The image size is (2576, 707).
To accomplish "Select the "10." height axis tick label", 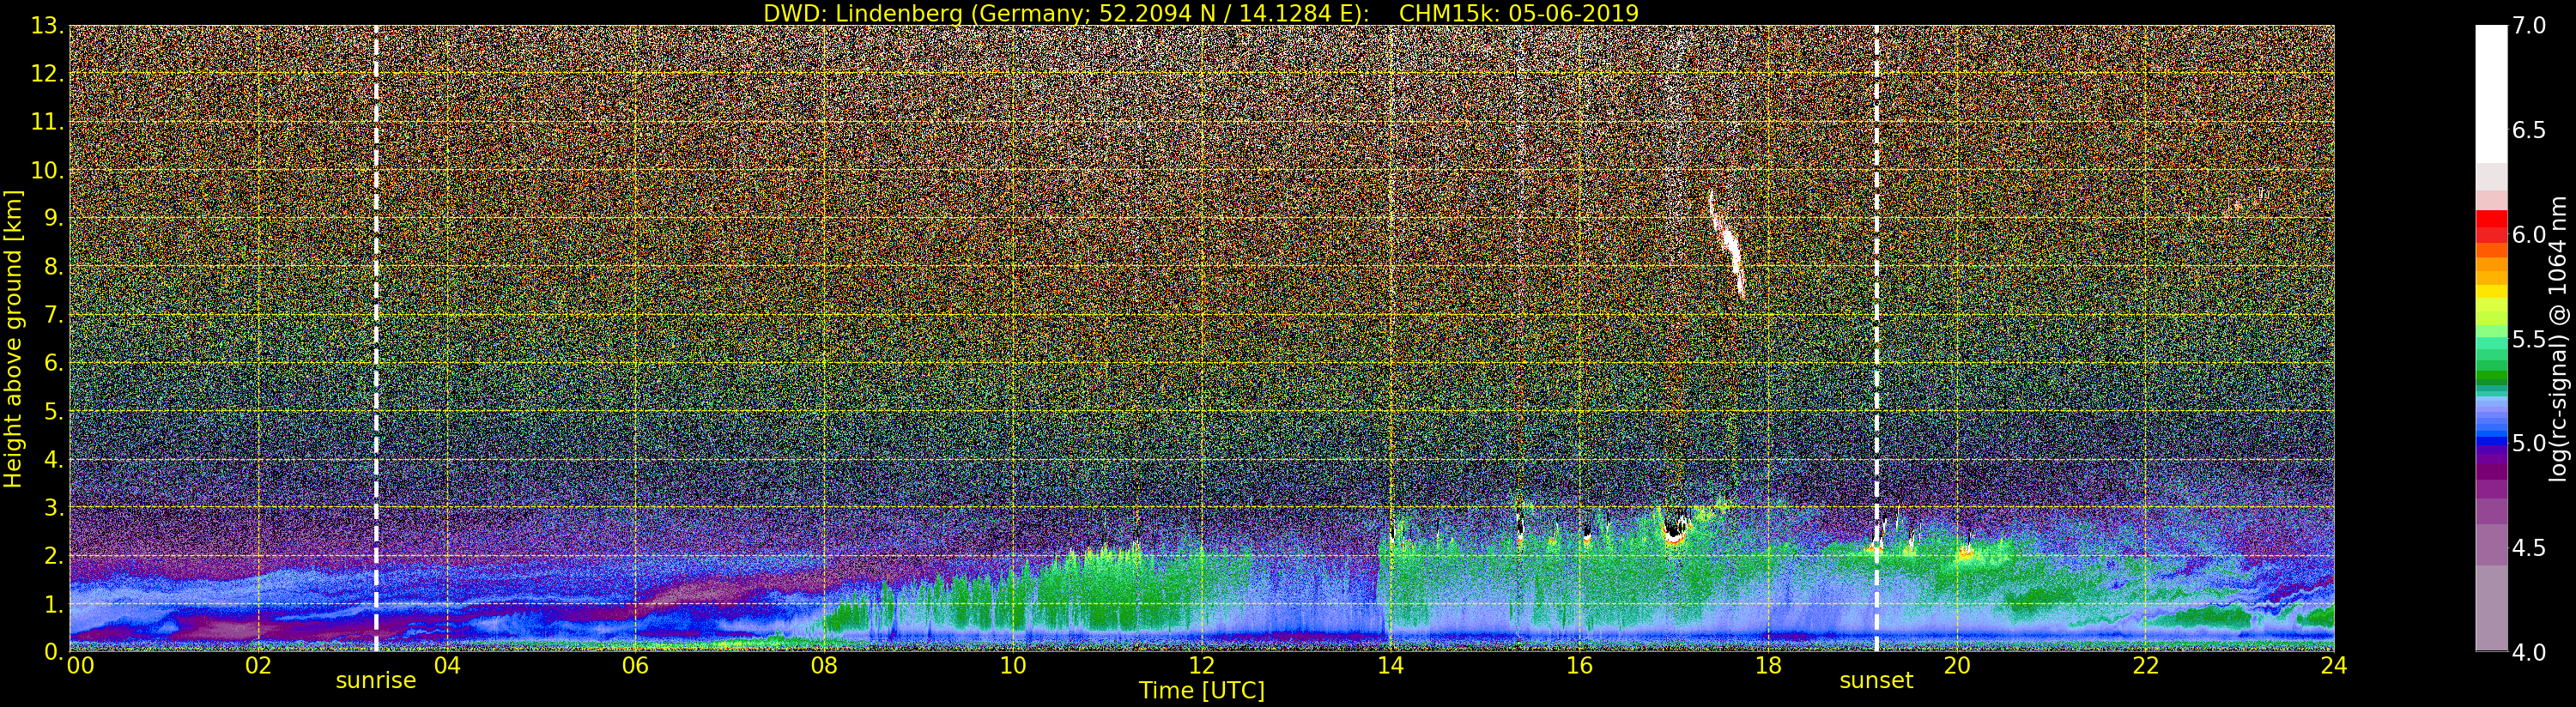I will tap(48, 170).
